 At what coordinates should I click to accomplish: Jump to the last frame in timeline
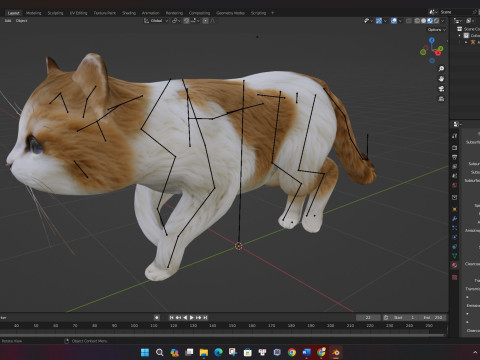point(205,317)
